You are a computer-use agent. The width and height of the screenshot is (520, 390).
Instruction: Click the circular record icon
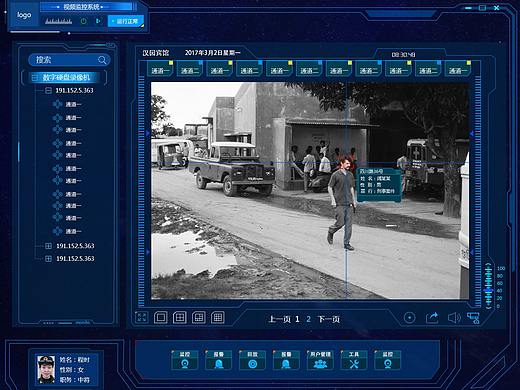tap(409, 318)
